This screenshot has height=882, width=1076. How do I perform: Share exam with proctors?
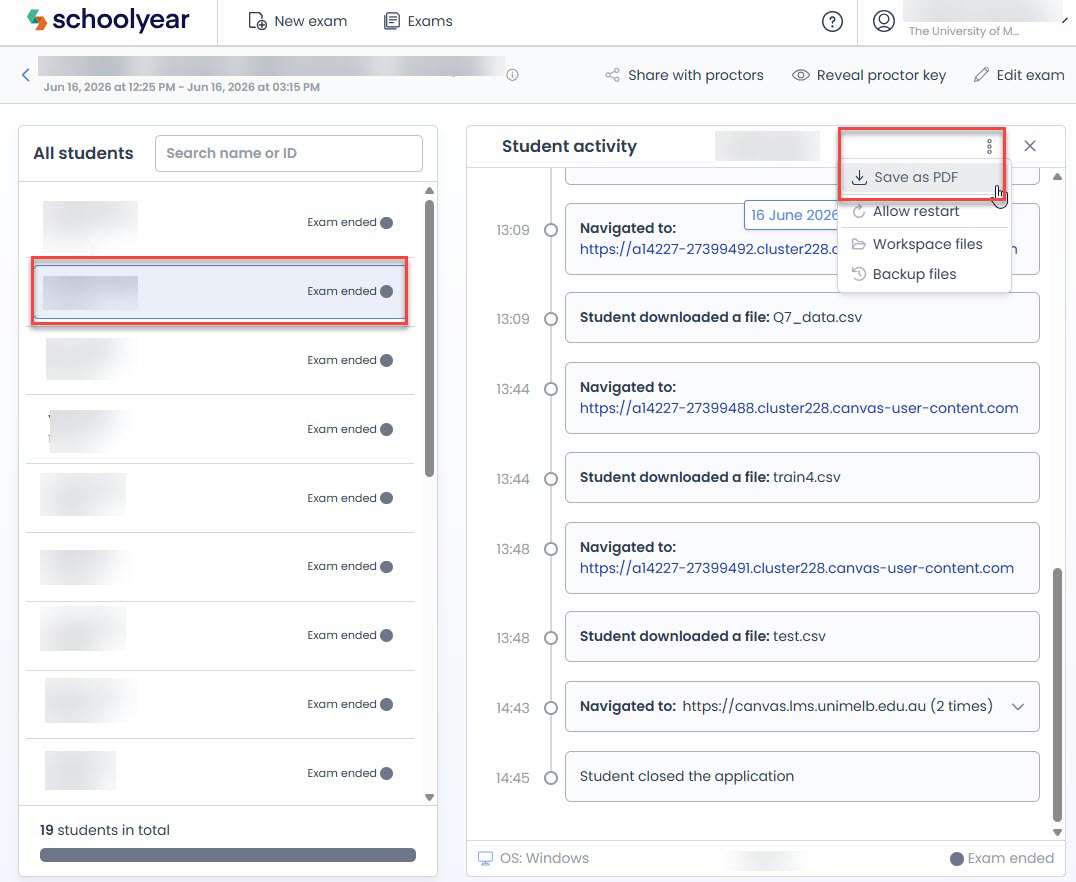pos(684,75)
